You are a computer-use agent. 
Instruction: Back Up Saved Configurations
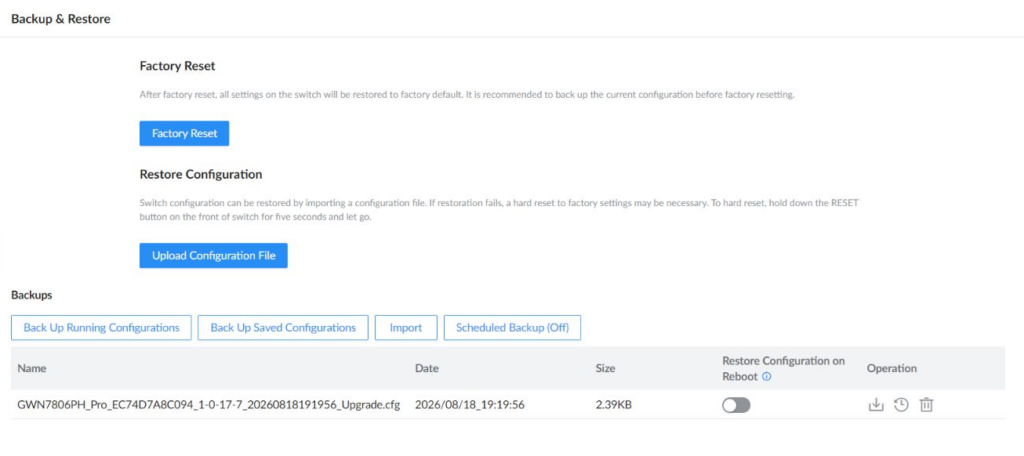pyautogui.click(x=283, y=327)
